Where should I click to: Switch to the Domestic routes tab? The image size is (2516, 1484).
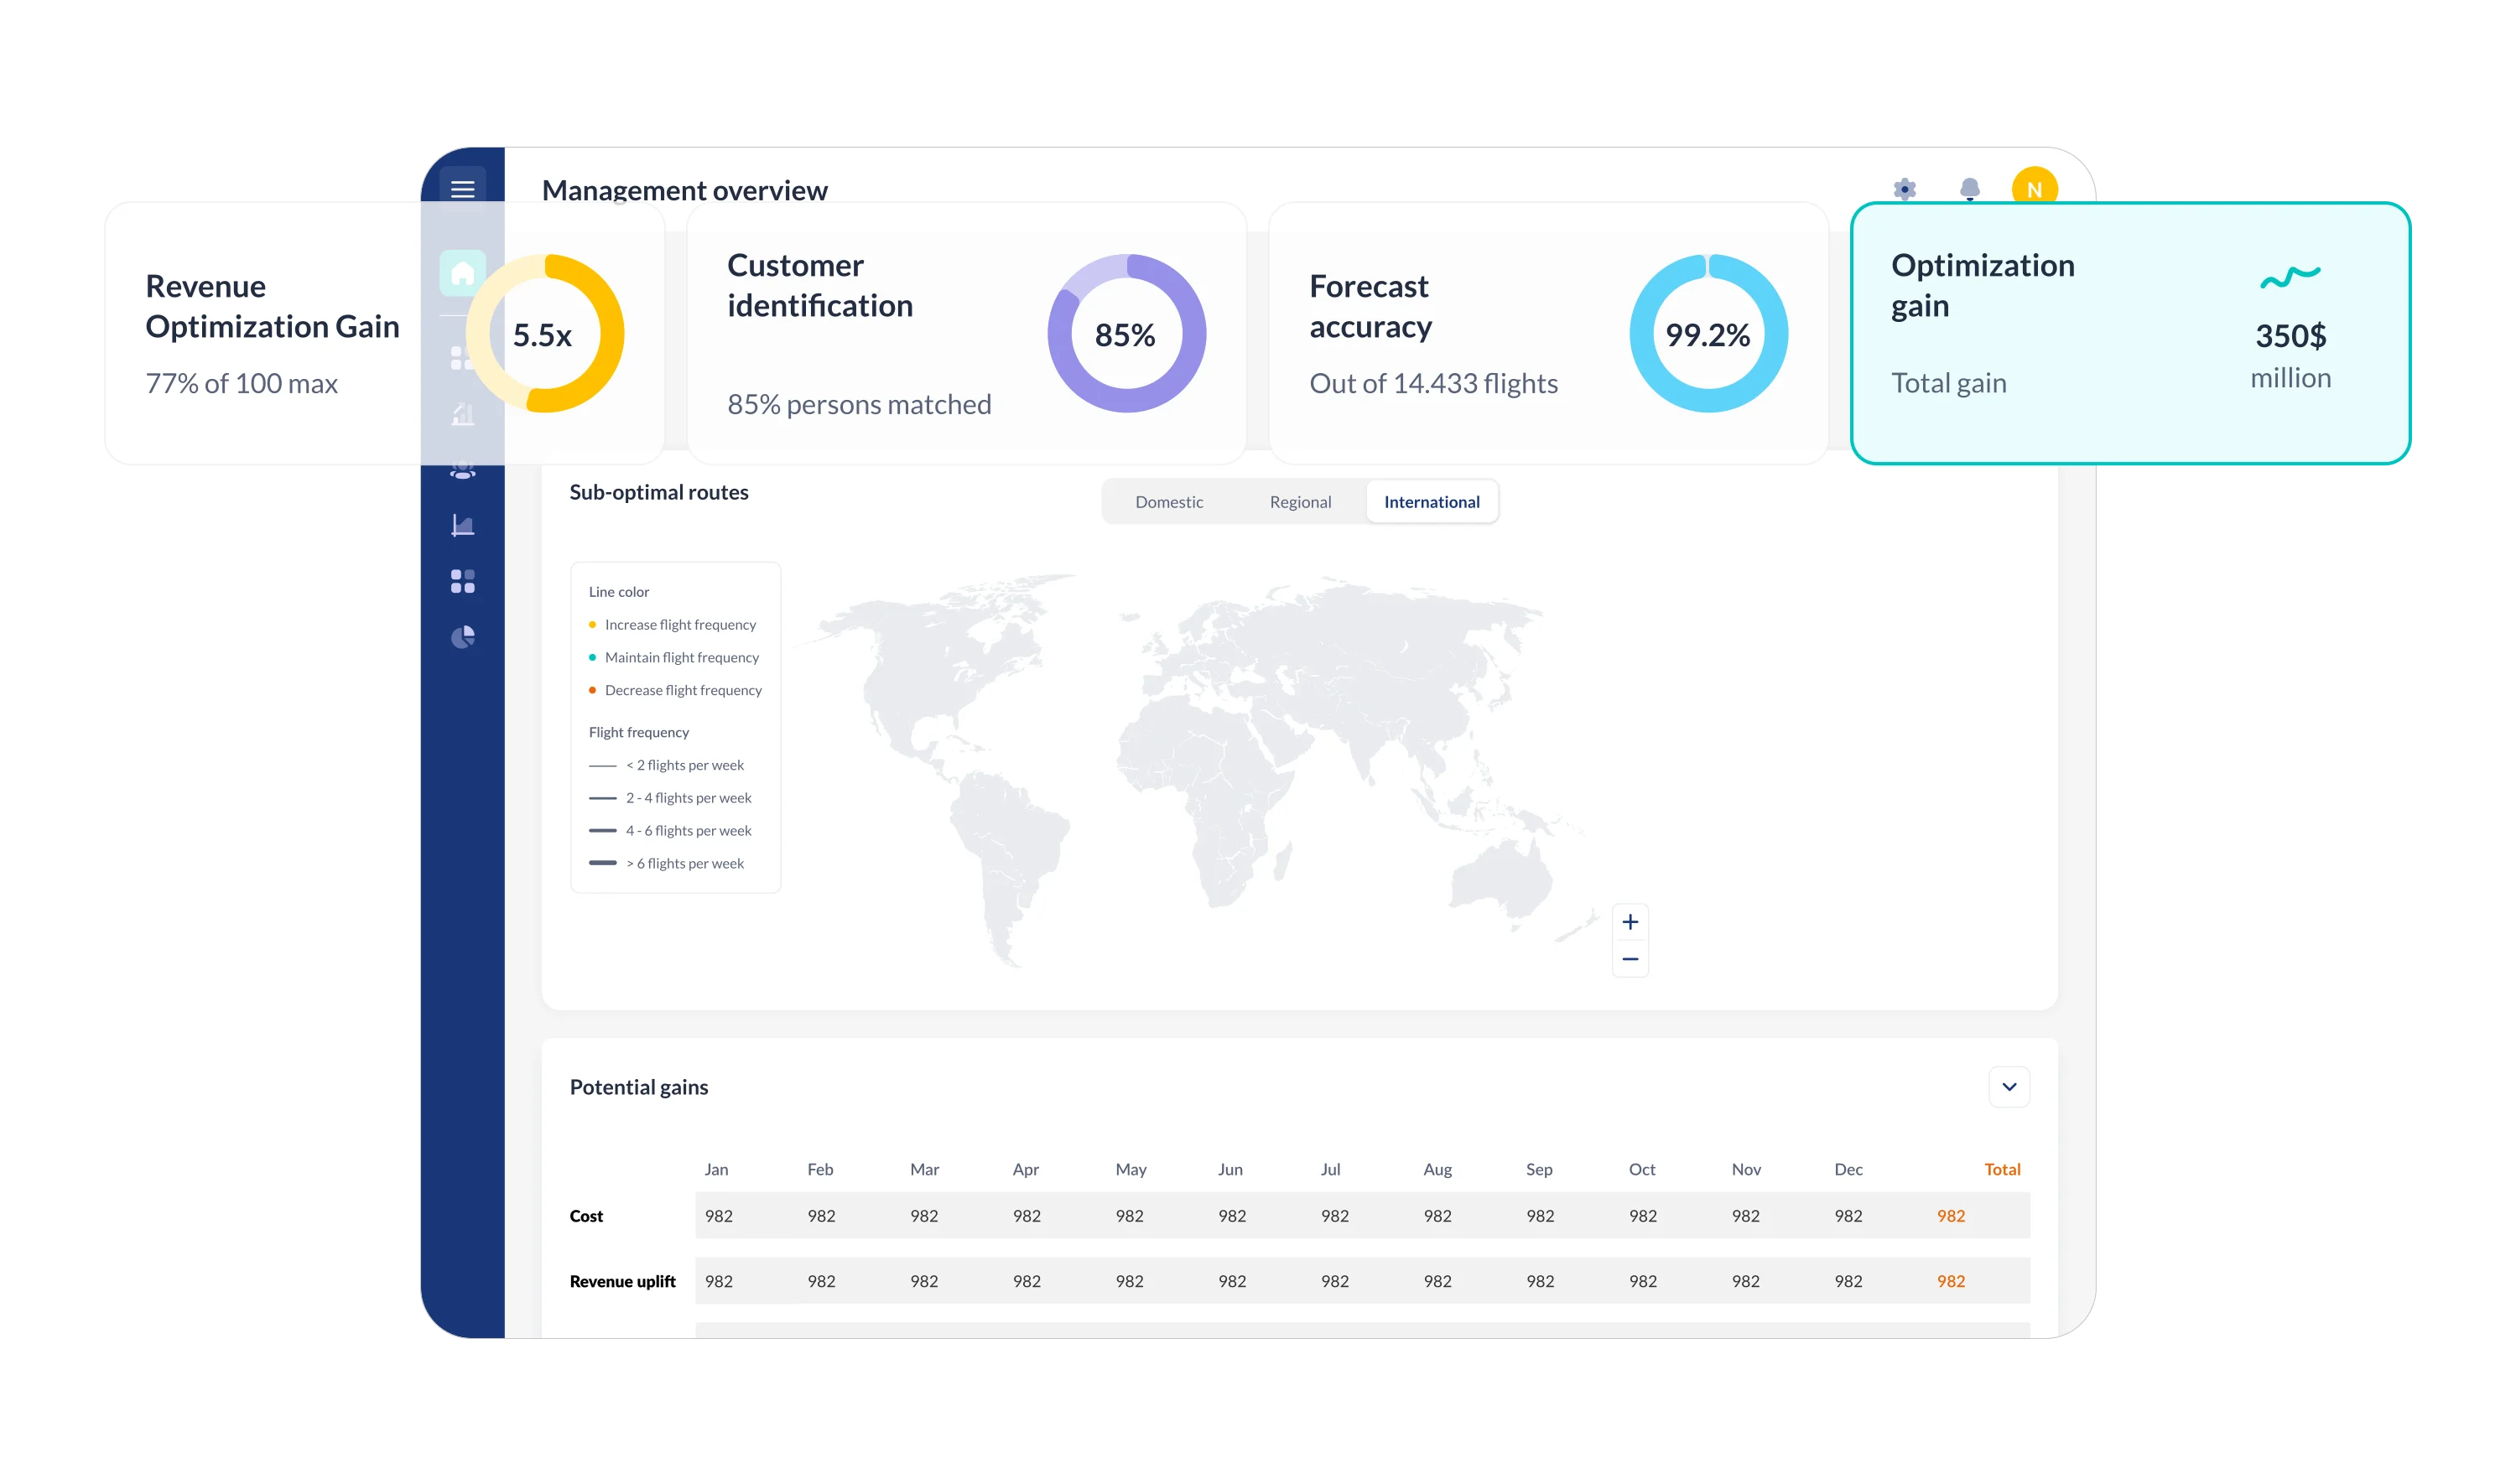pyautogui.click(x=1169, y=502)
